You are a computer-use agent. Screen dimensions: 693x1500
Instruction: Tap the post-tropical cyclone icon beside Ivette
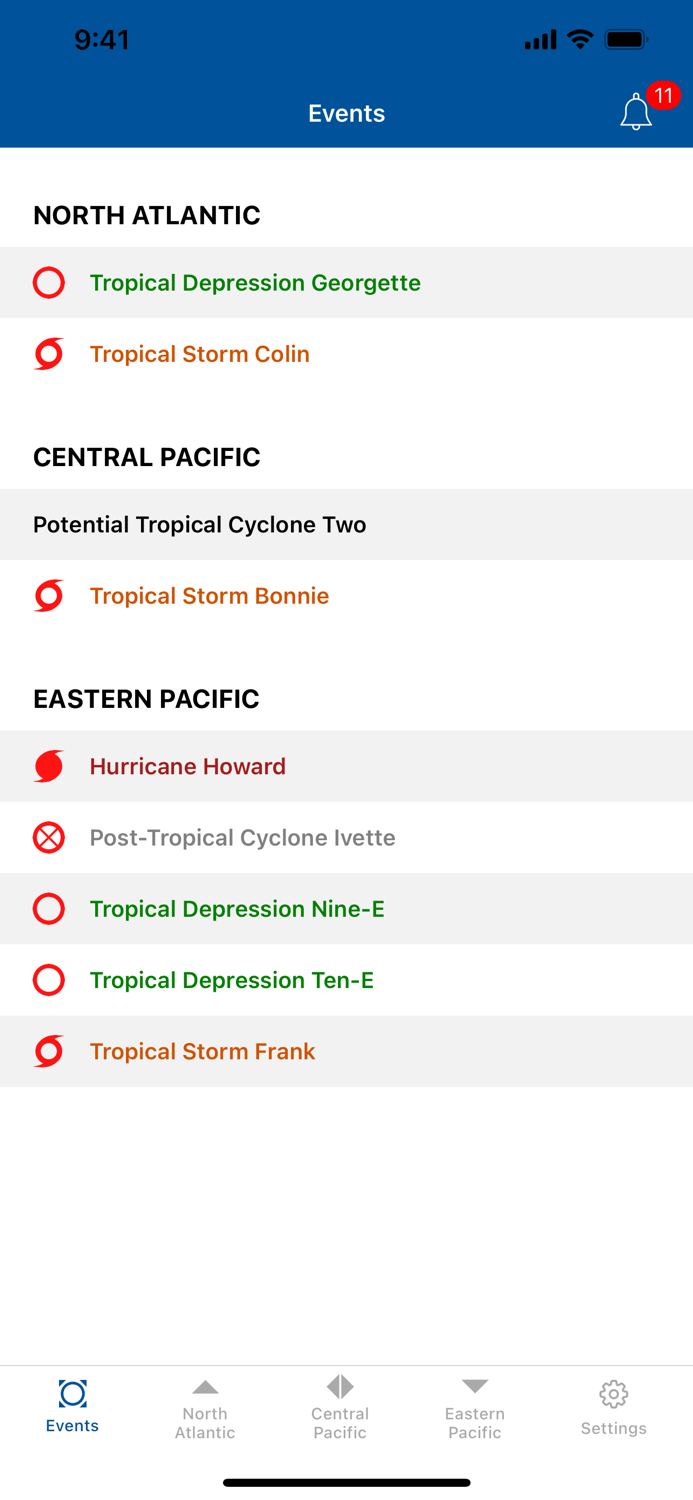coord(48,838)
